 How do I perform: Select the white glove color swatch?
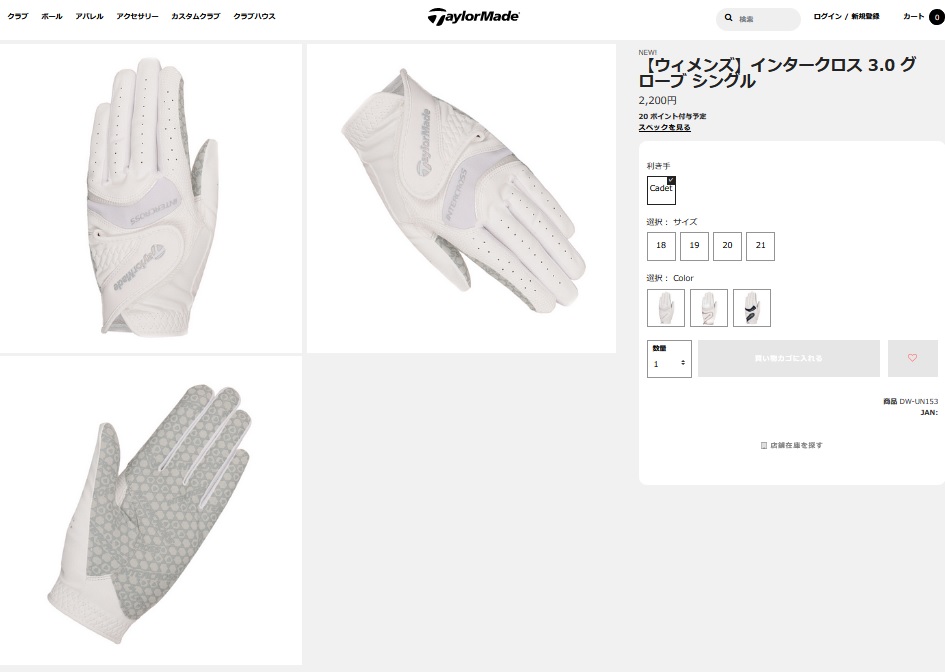(665, 307)
